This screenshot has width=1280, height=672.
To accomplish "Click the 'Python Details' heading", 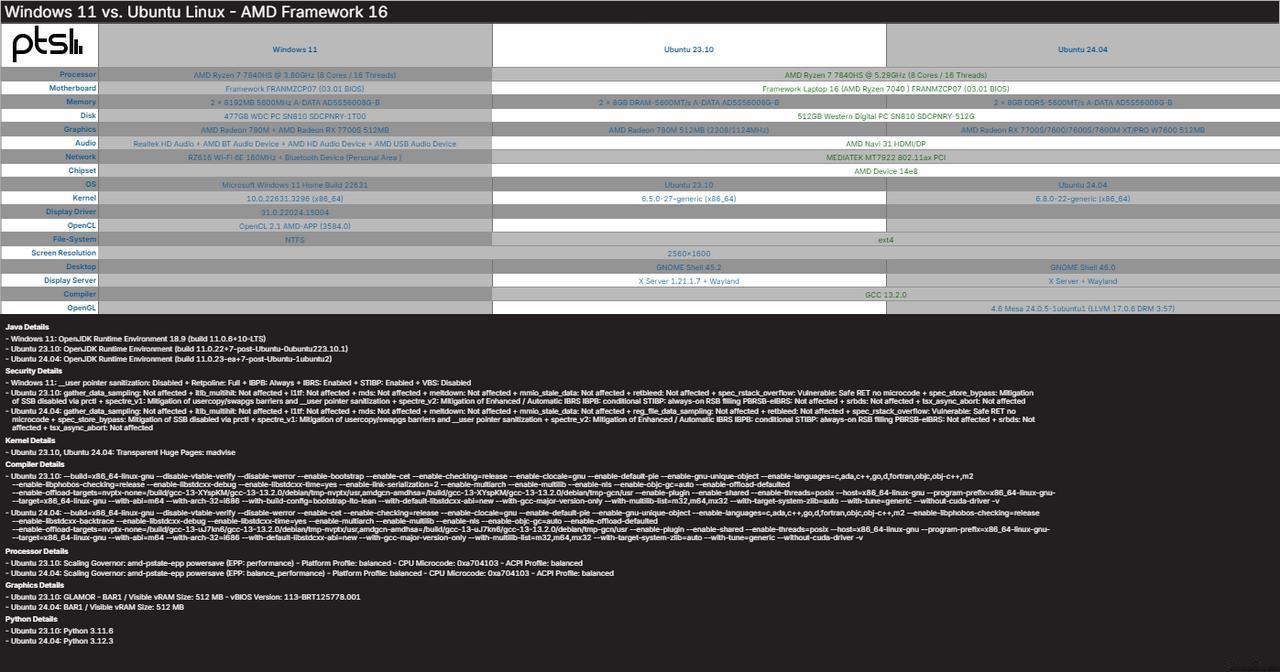I will click(31, 620).
